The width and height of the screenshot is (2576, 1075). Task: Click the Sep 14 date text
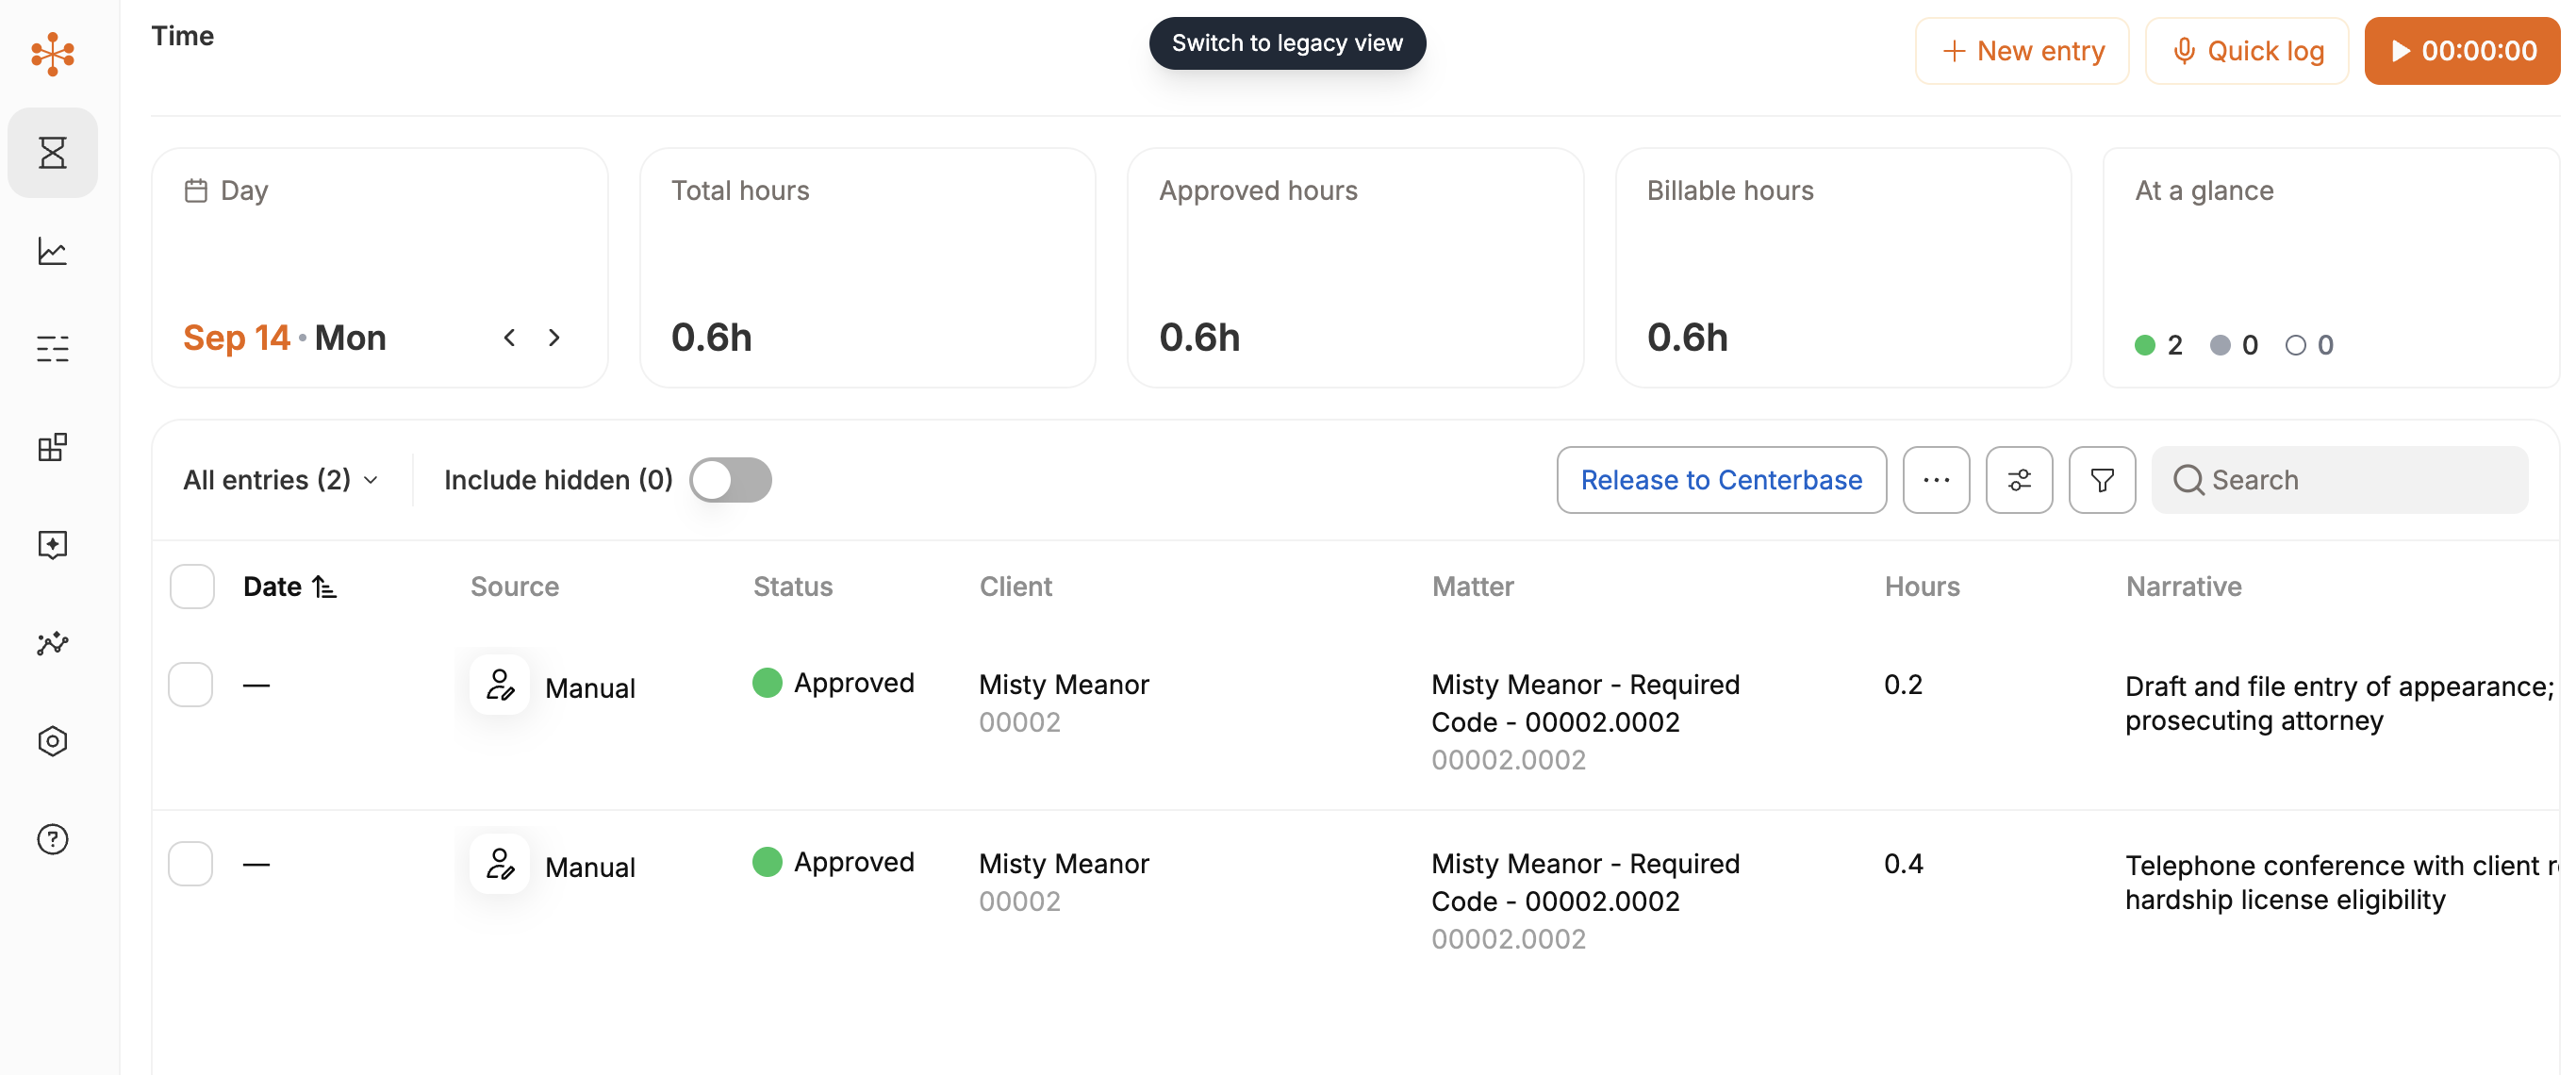(236, 338)
